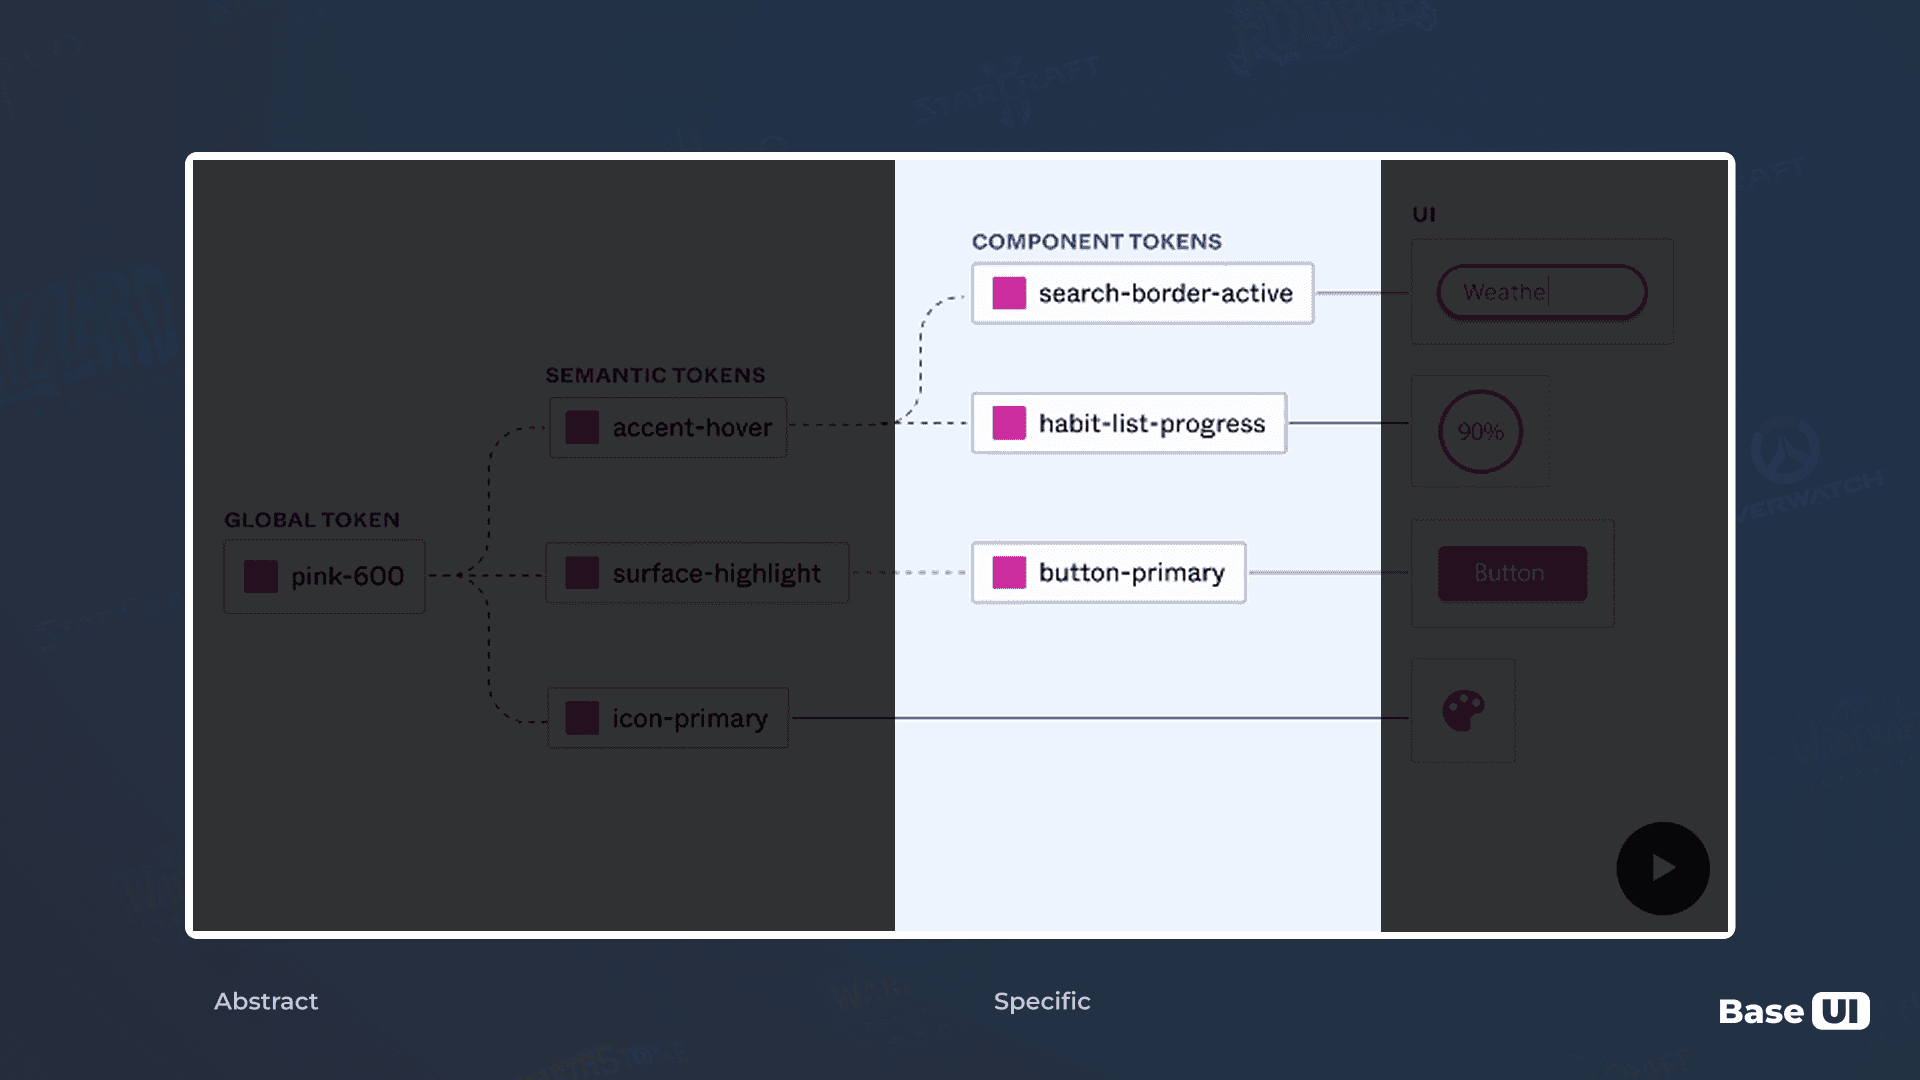Image resolution: width=1920 pixels, height=1080 pixels.
Task: Click the Base UI logo
Action: (1794, 1011)
